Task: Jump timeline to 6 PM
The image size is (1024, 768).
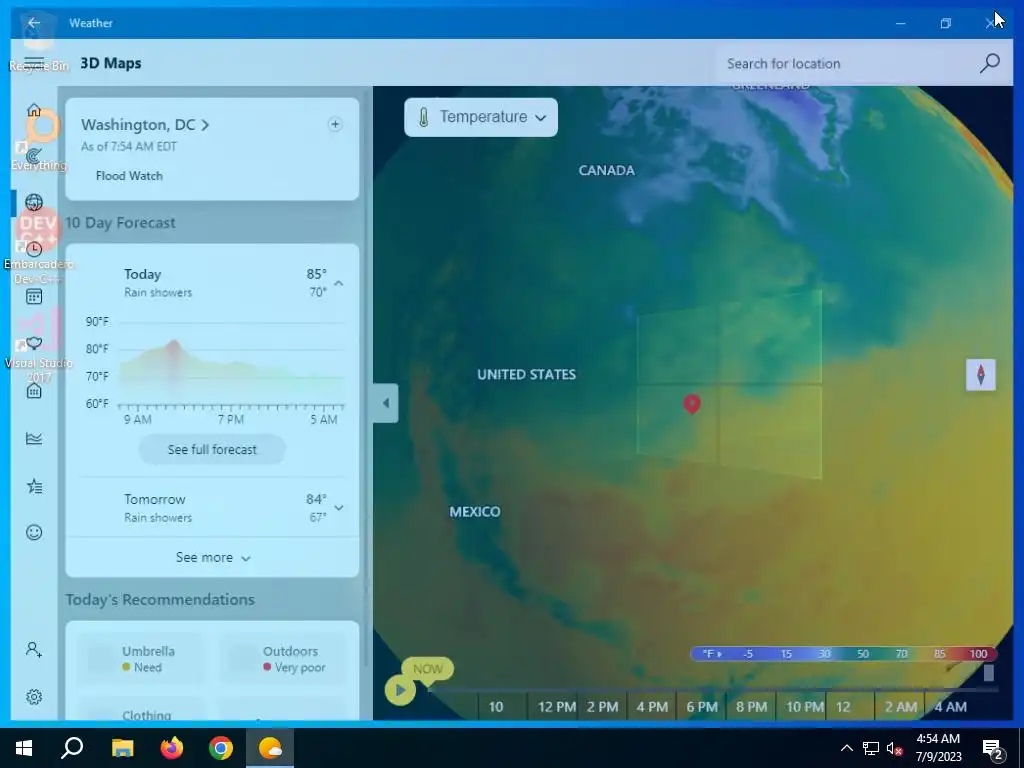Action: 702,707
